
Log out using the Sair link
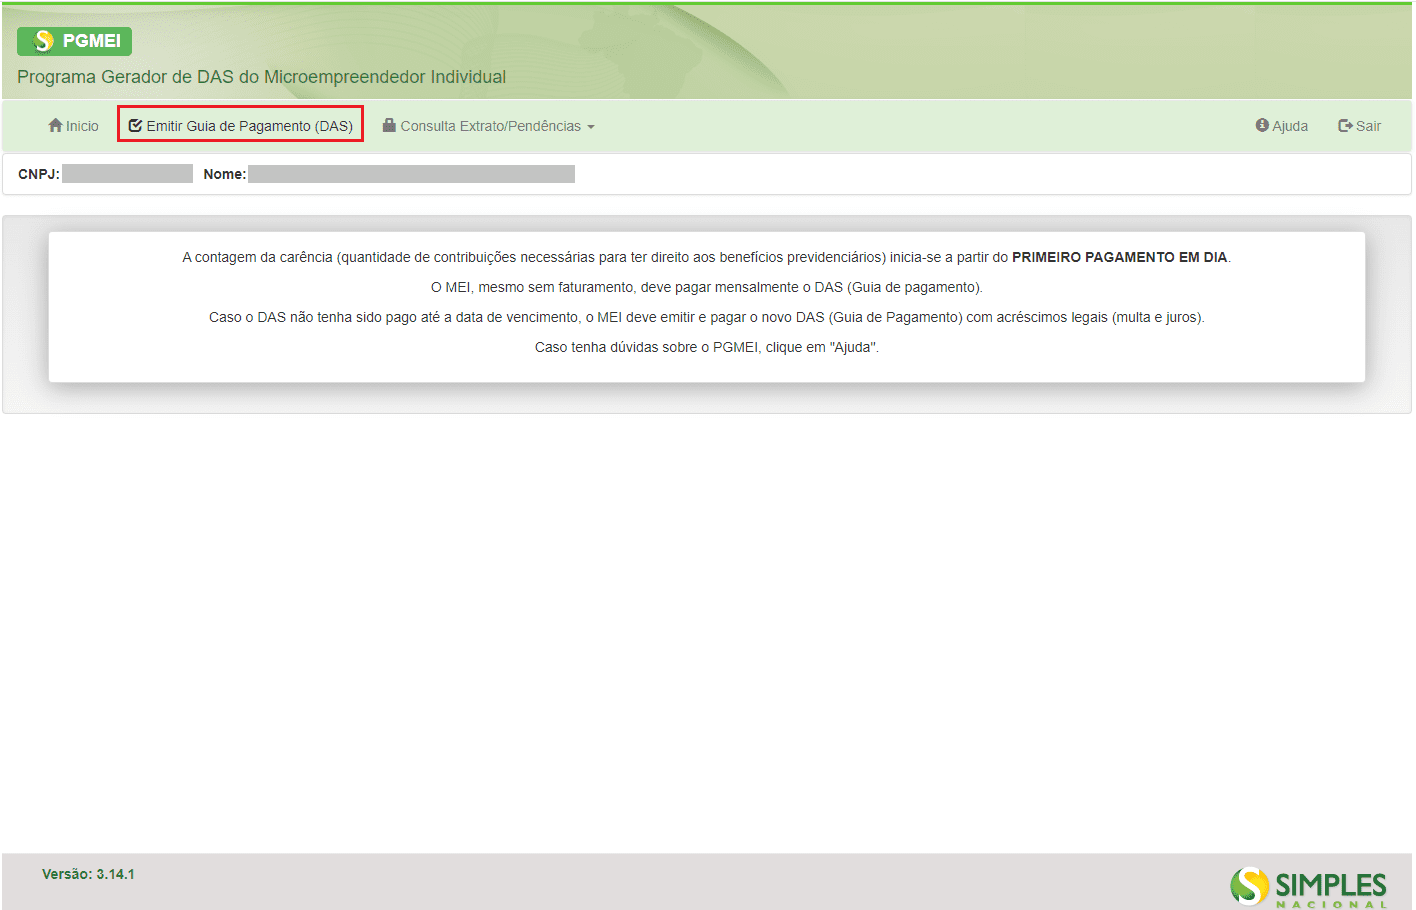1368,126
